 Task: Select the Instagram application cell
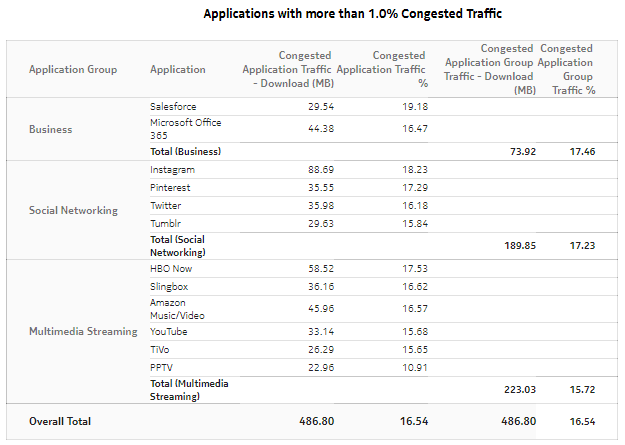pyautogui.click(x=172, y=170)
